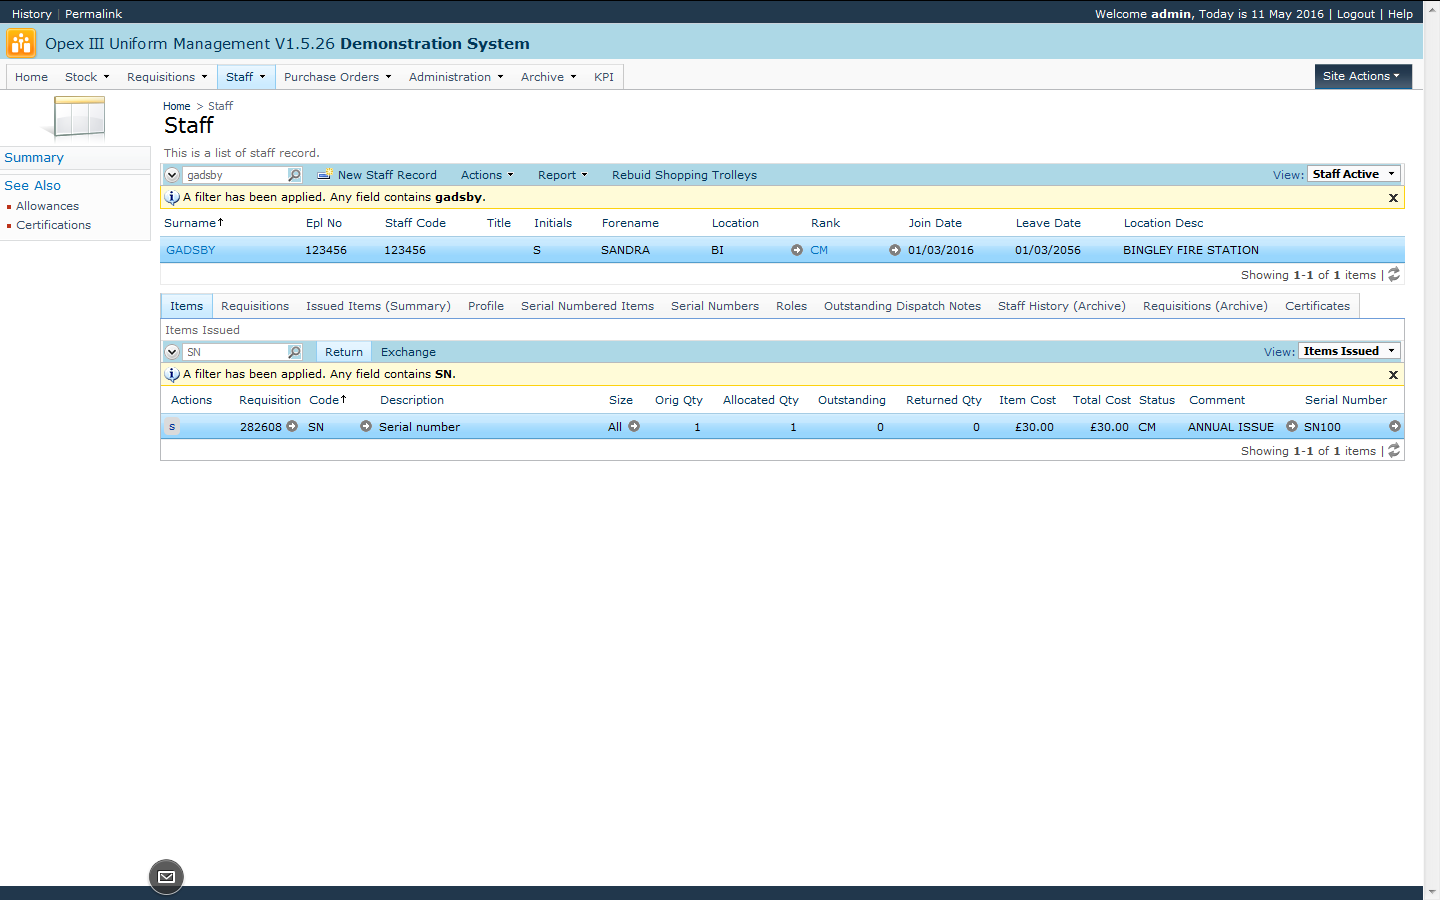This screenshot has height=900, width=1440.
Task: Click the search magnifier in SN filter
Action: [294, 352]
